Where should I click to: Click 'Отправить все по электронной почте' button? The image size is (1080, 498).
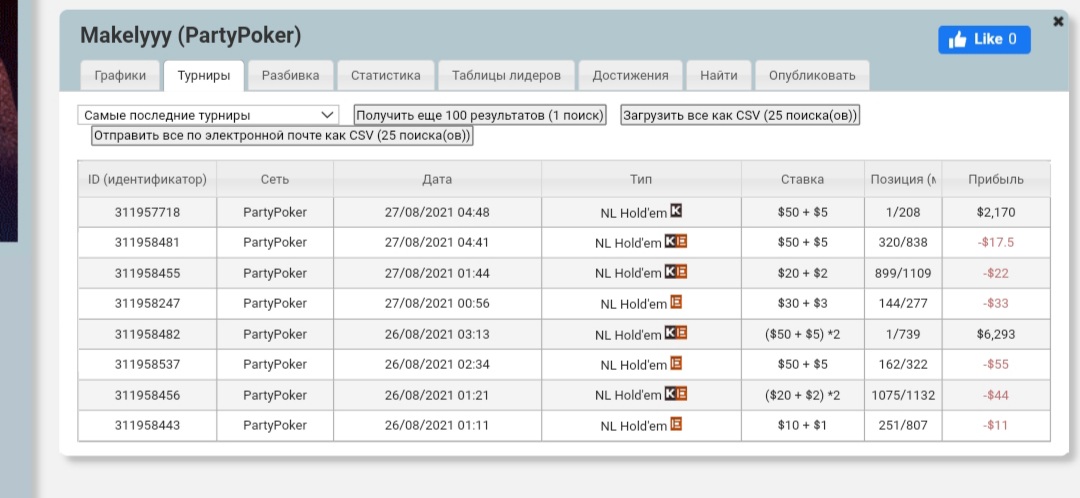[282, 136]
